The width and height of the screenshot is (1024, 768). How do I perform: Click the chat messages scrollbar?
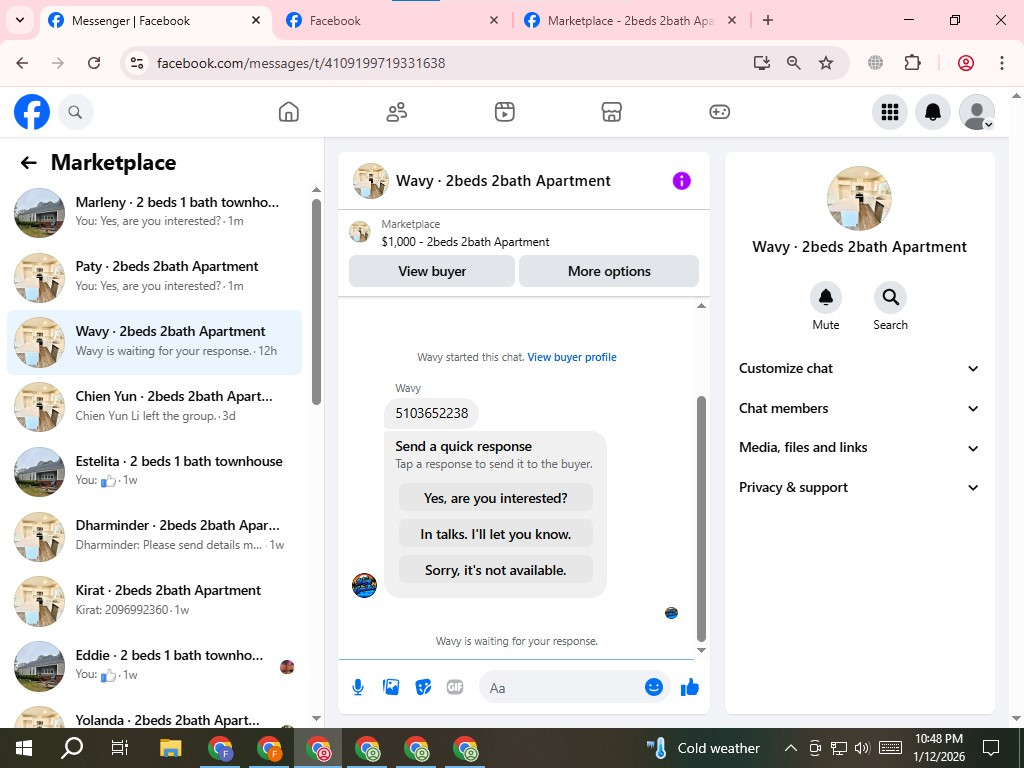pyautogui.click(x=701, y=519)
